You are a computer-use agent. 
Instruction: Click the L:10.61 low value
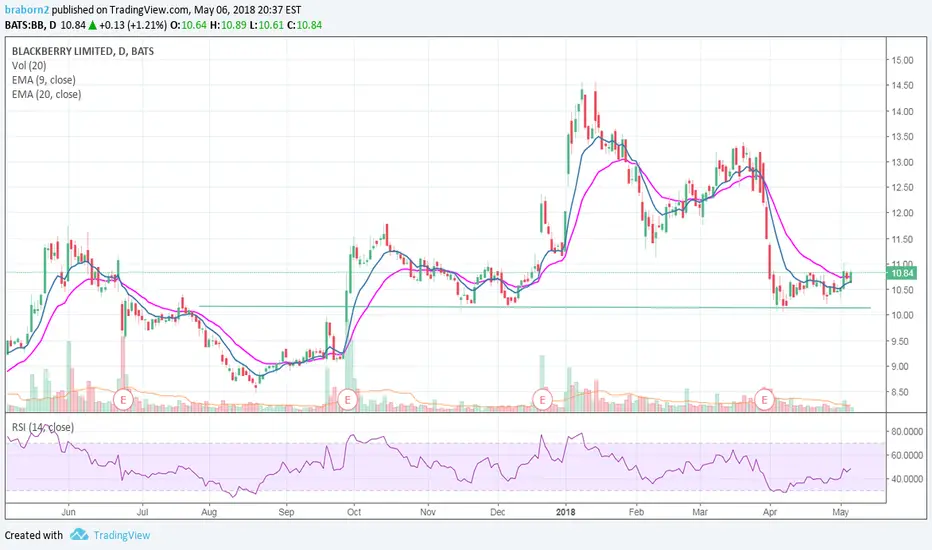[265, 25]
